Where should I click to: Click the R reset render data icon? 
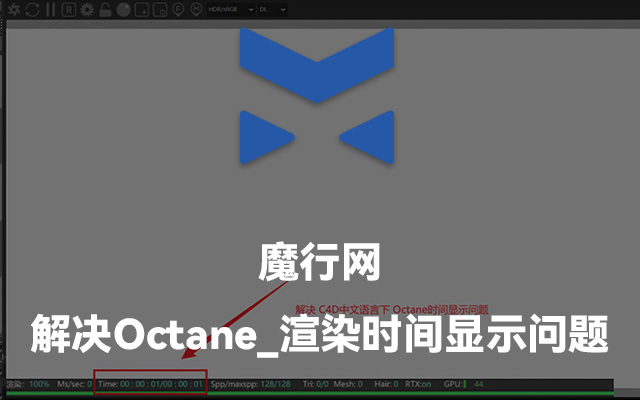coord(69,9)
